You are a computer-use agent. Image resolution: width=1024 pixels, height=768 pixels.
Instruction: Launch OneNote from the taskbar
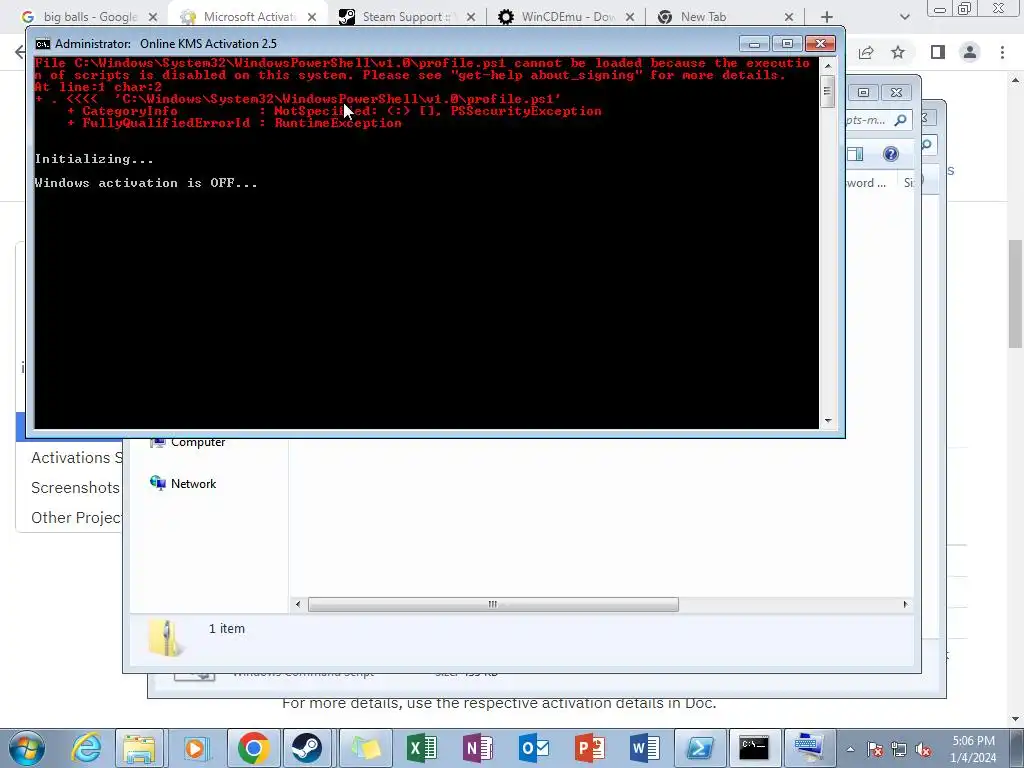[x=477, y=748]
